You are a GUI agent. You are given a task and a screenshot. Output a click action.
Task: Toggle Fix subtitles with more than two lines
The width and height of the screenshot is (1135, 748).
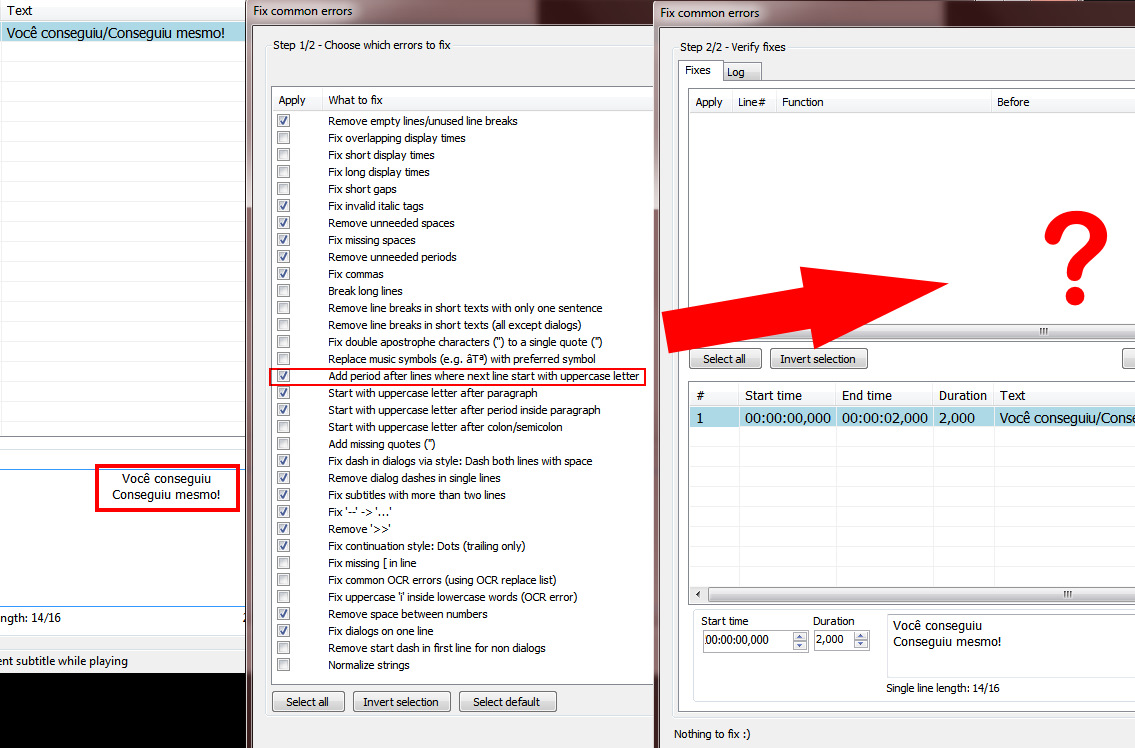[284, 495]
